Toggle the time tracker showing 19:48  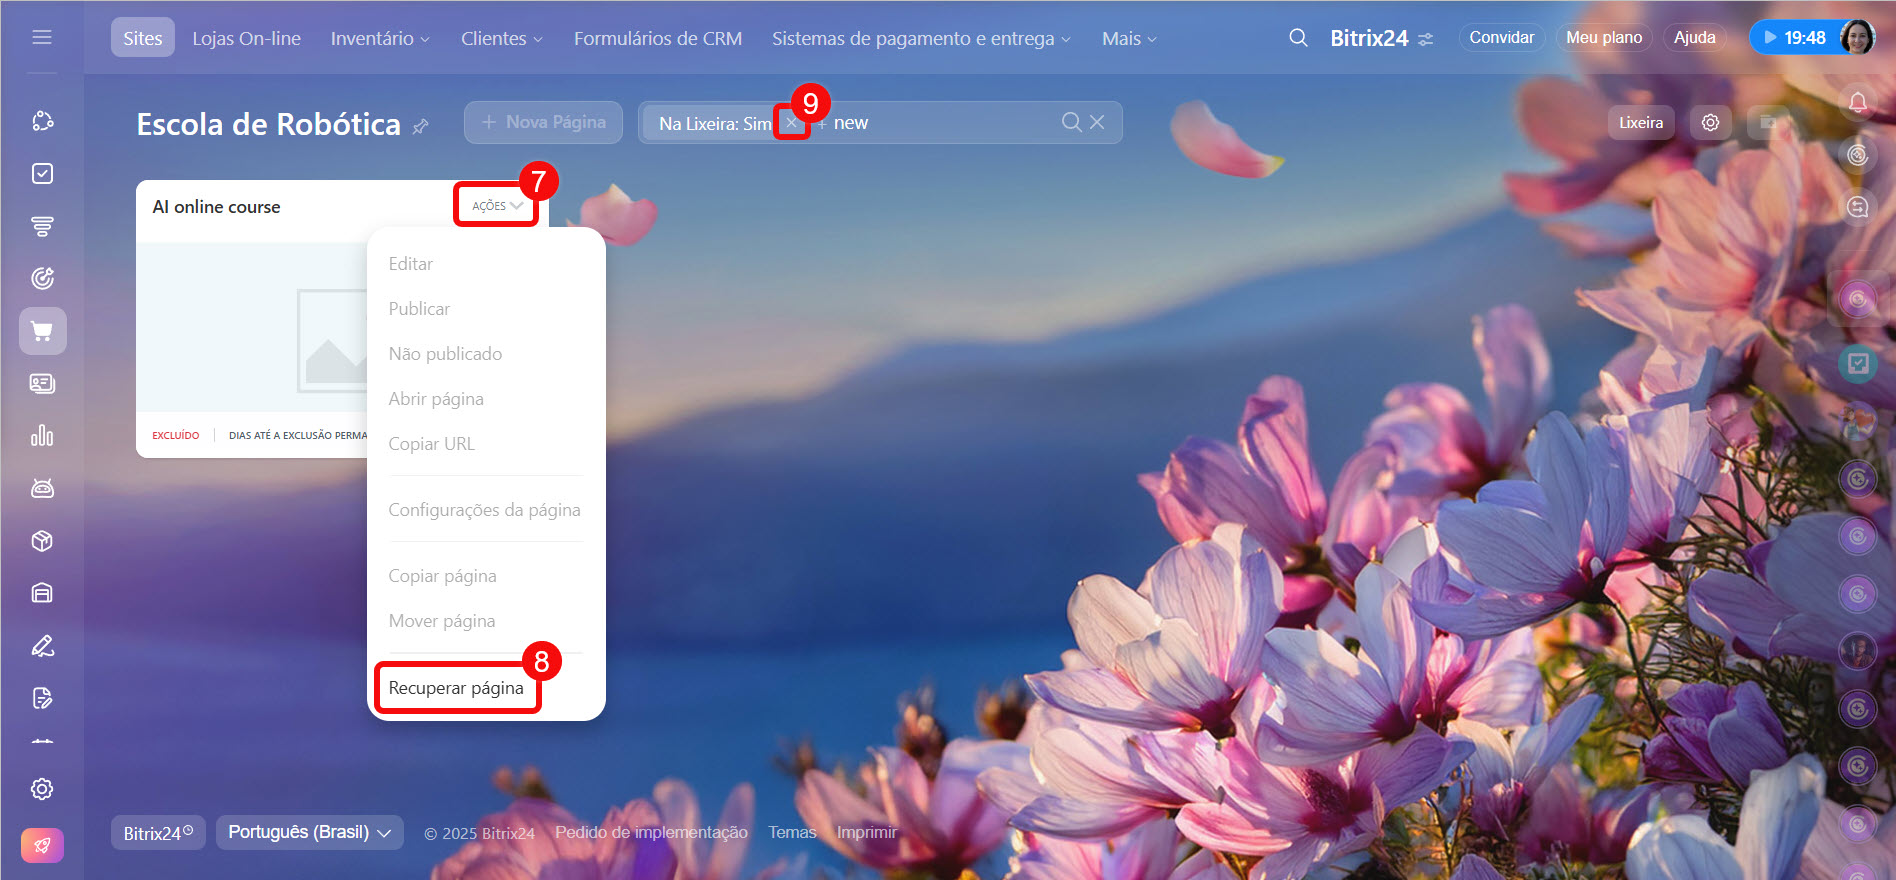coord(1794,38)
